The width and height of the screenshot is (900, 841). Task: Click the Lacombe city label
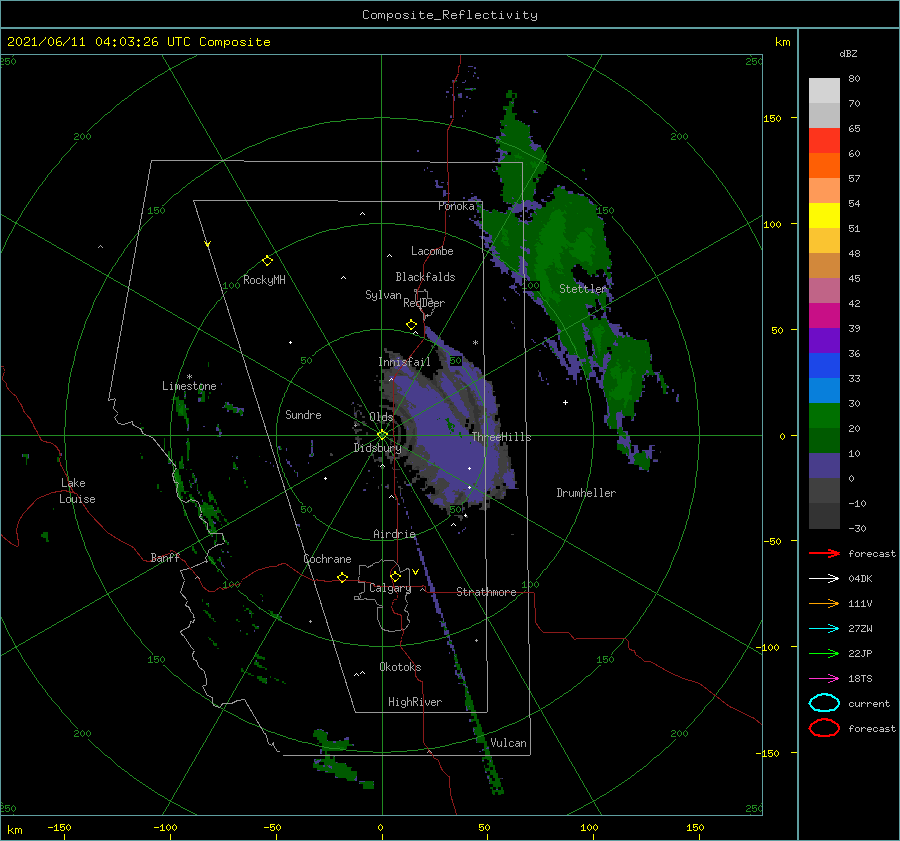(x=432, y=251)
